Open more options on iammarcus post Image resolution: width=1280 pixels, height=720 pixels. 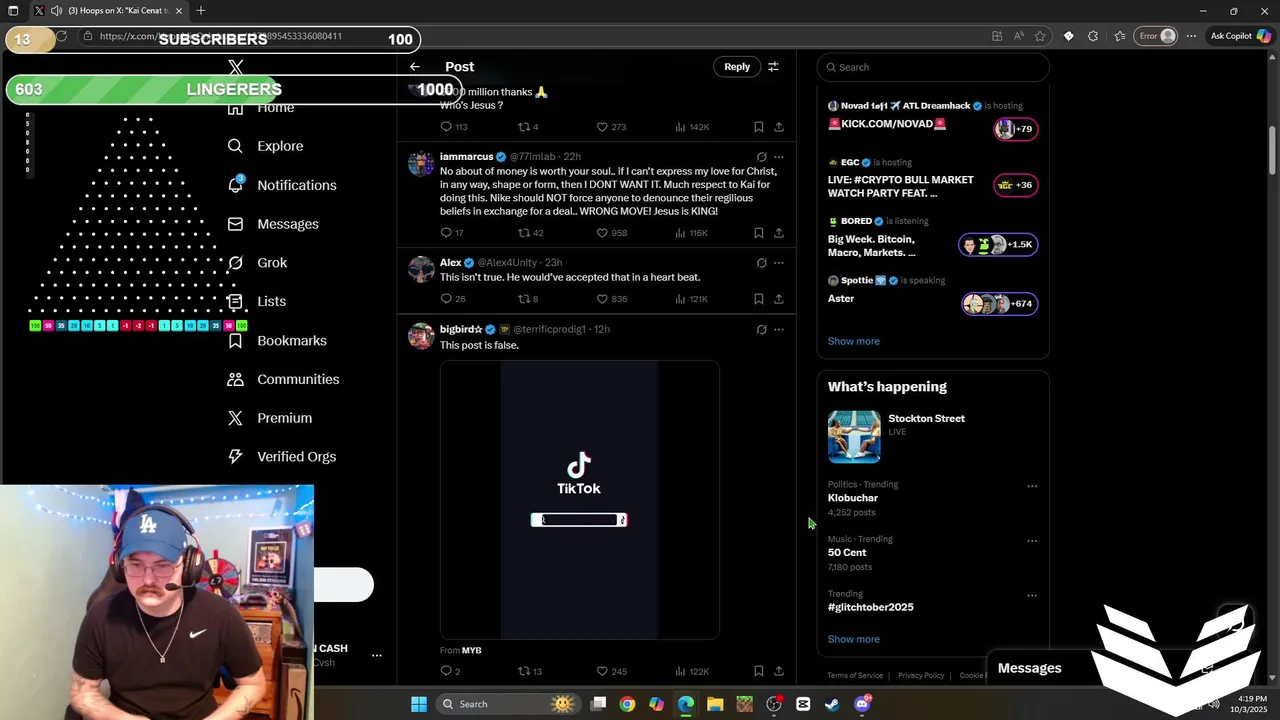tap(779, 157)
